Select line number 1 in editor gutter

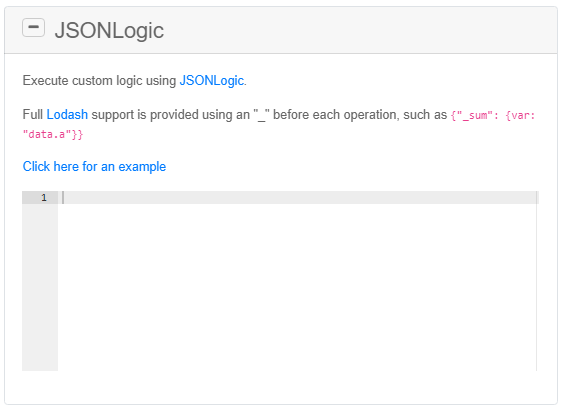(44, 198)
